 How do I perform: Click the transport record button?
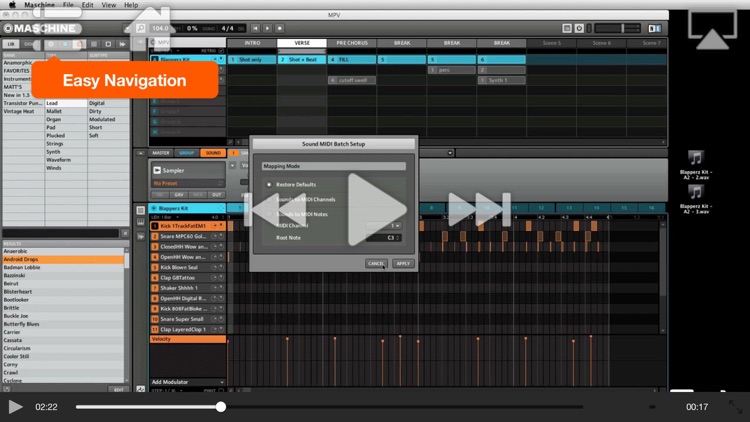tap(280, 28)
